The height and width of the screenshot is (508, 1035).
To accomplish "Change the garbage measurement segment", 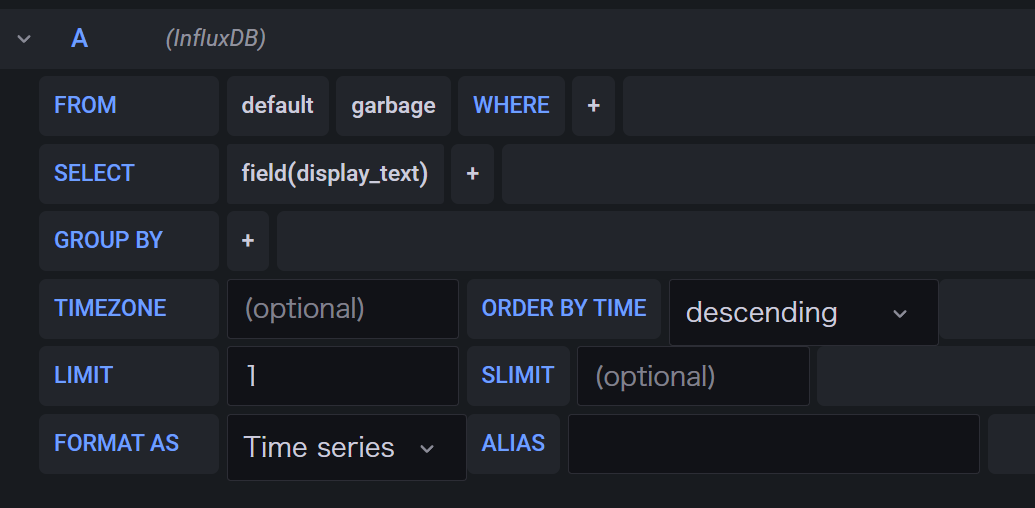I will (x=393, y=106).
